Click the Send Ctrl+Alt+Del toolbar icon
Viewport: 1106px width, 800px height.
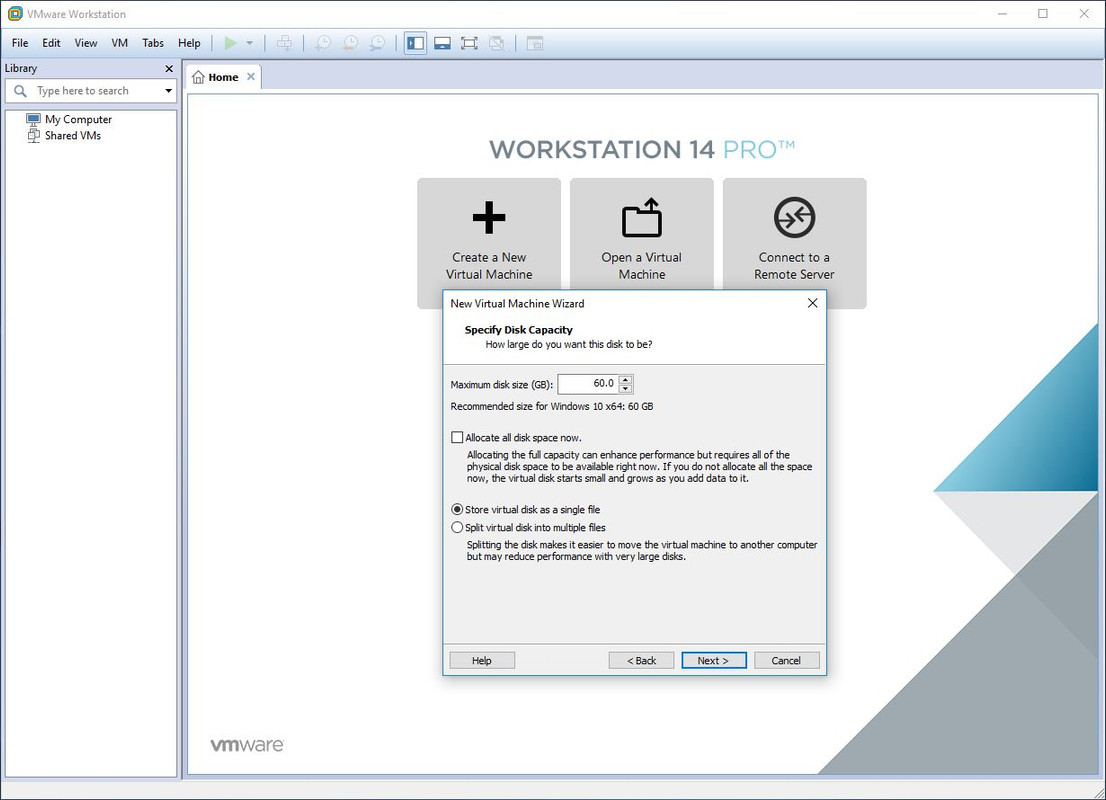[284, 43]
